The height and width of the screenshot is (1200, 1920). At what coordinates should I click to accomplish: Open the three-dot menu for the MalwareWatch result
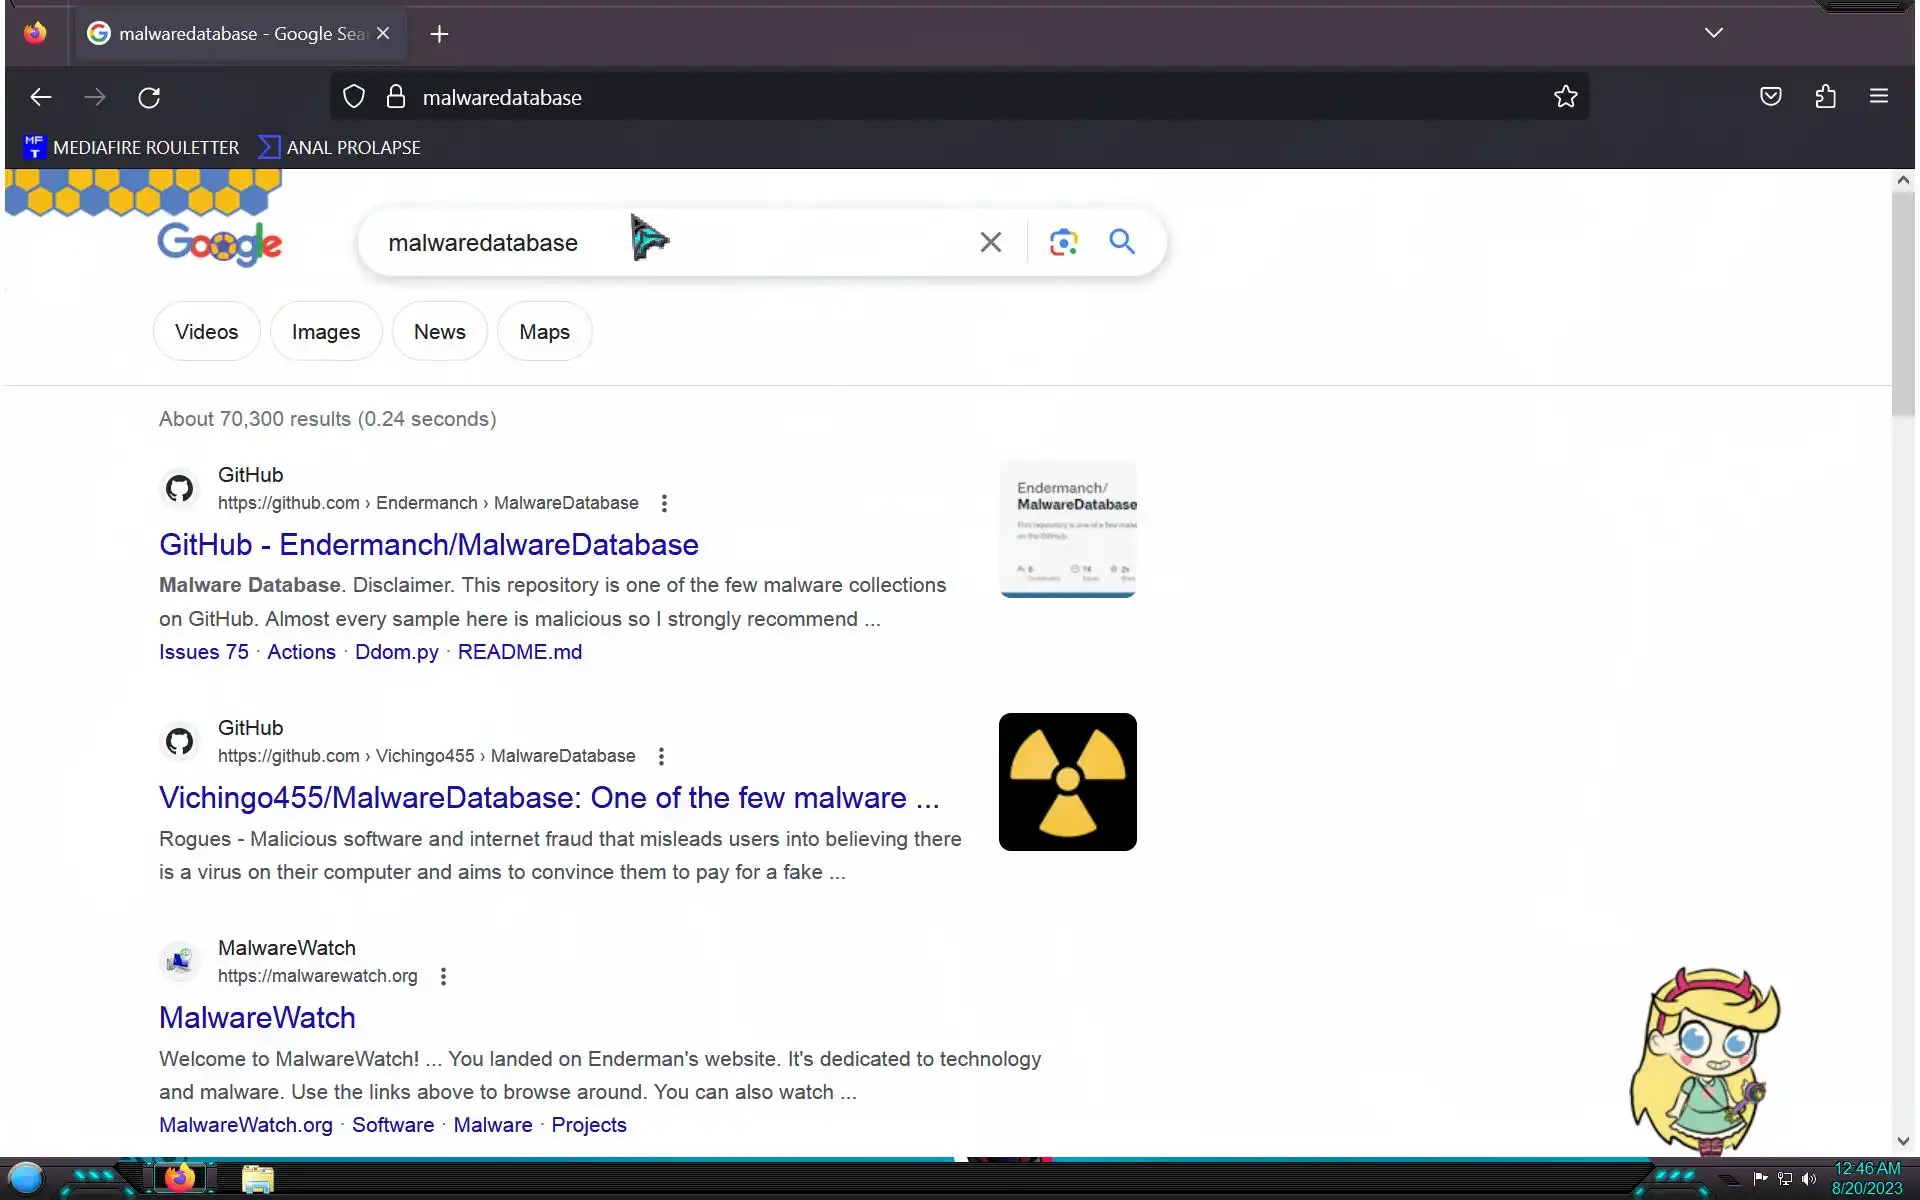coord(443,976)
